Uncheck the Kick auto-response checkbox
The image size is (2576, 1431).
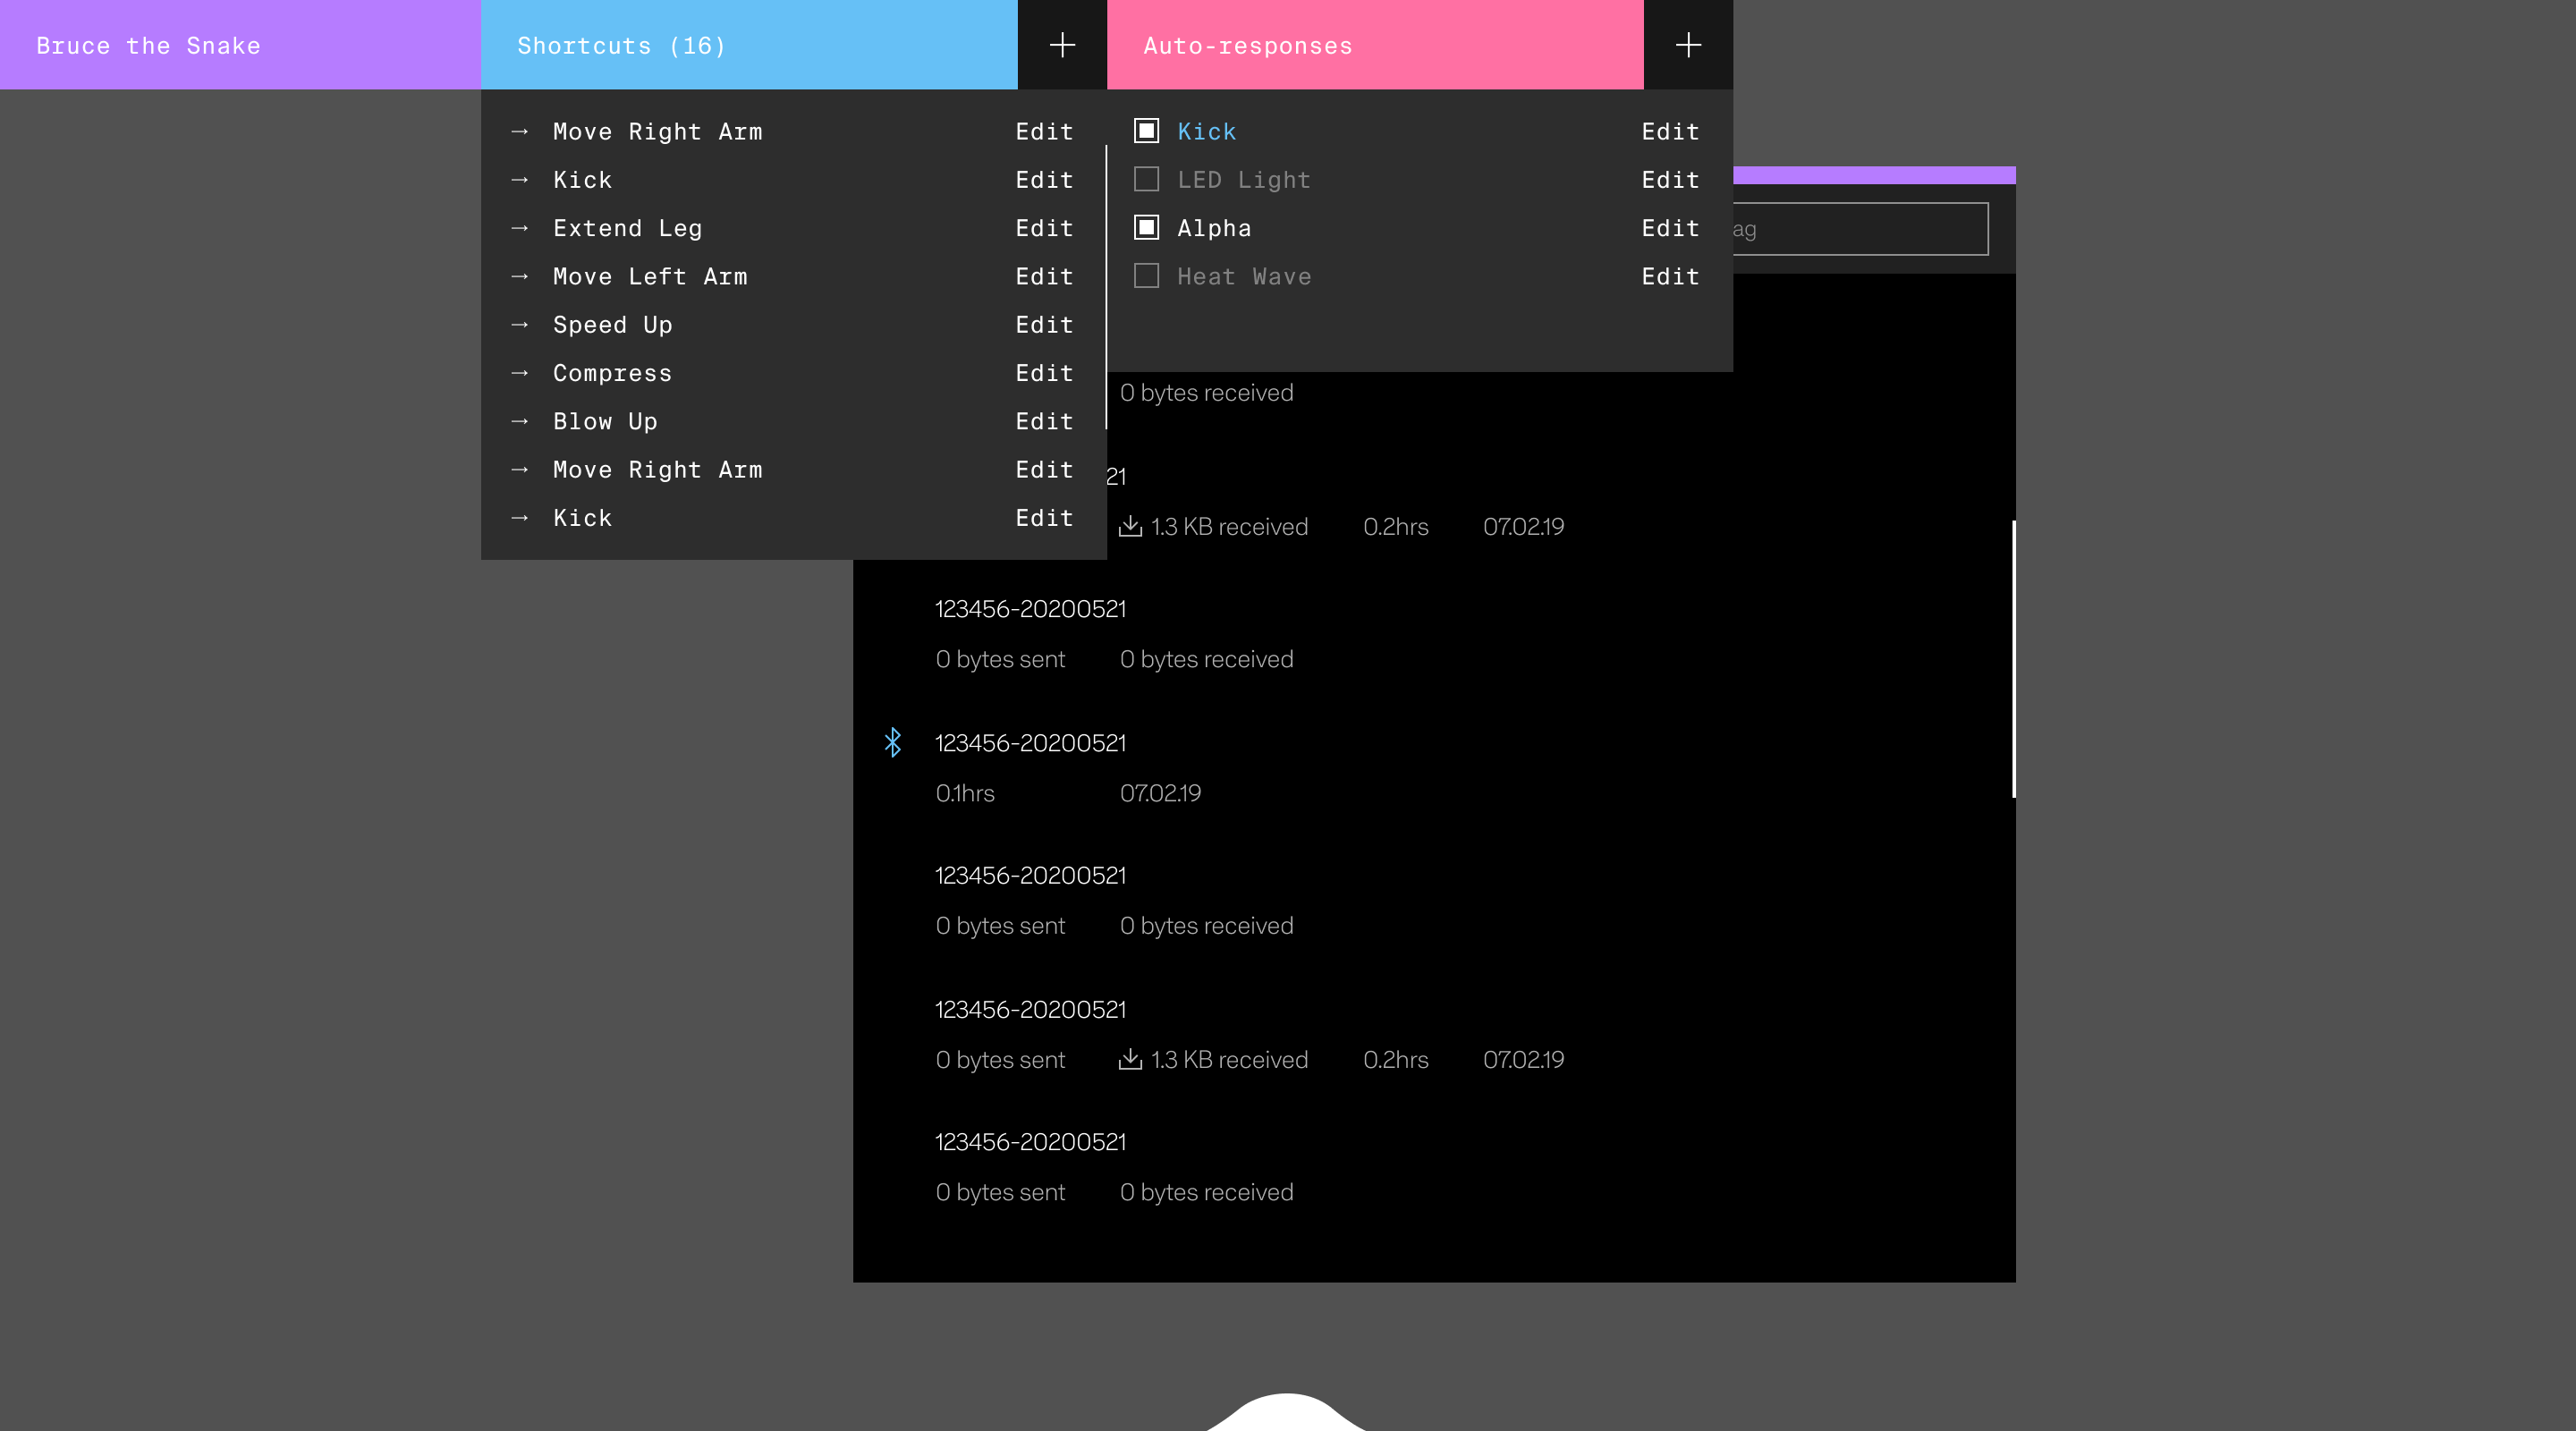tap(1146, 131)
